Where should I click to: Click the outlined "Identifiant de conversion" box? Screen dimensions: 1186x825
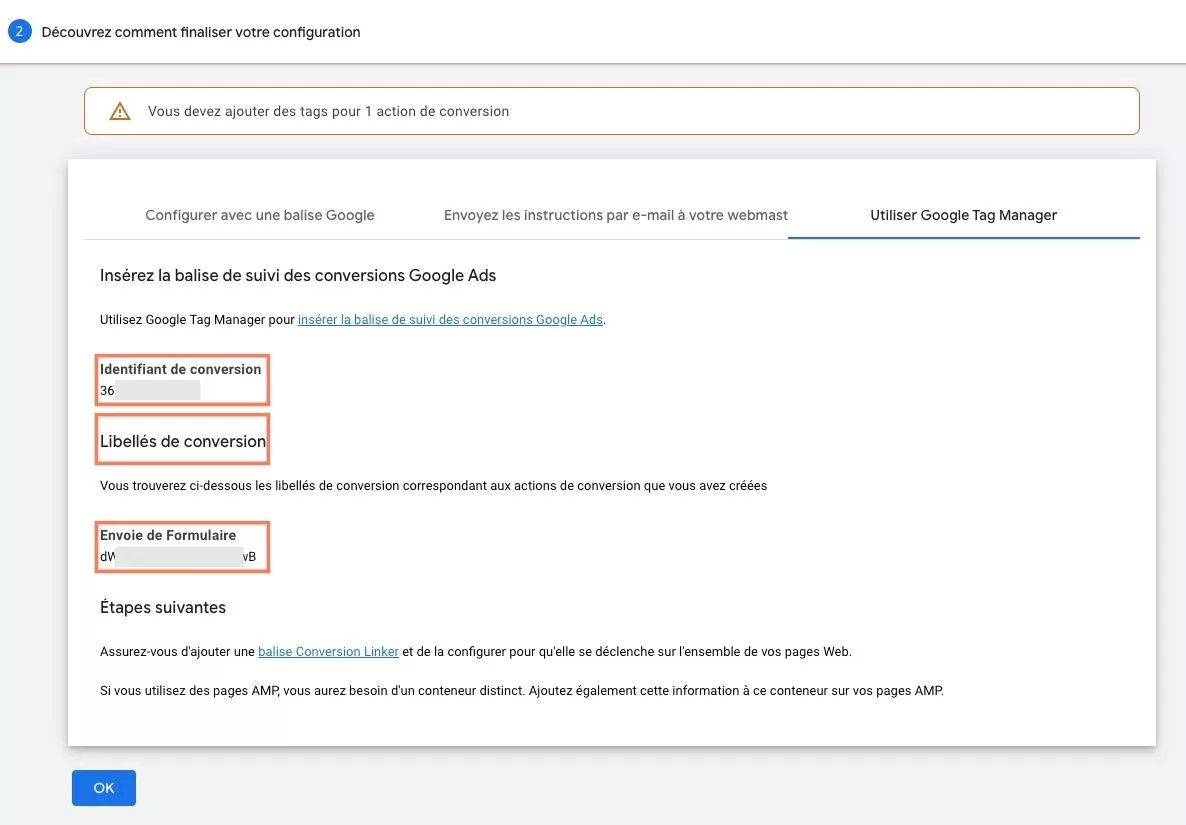(x=181, y=380)
